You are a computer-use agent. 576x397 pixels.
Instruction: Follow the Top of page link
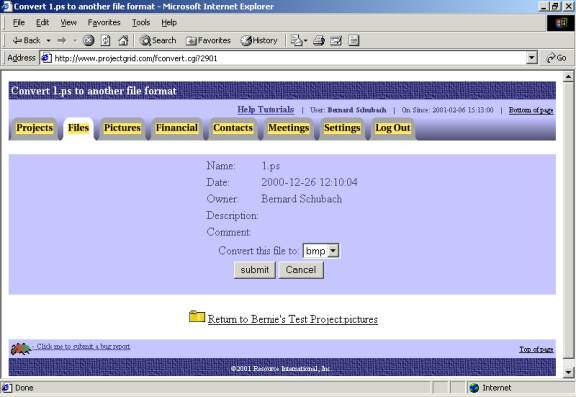coord(536,349)
